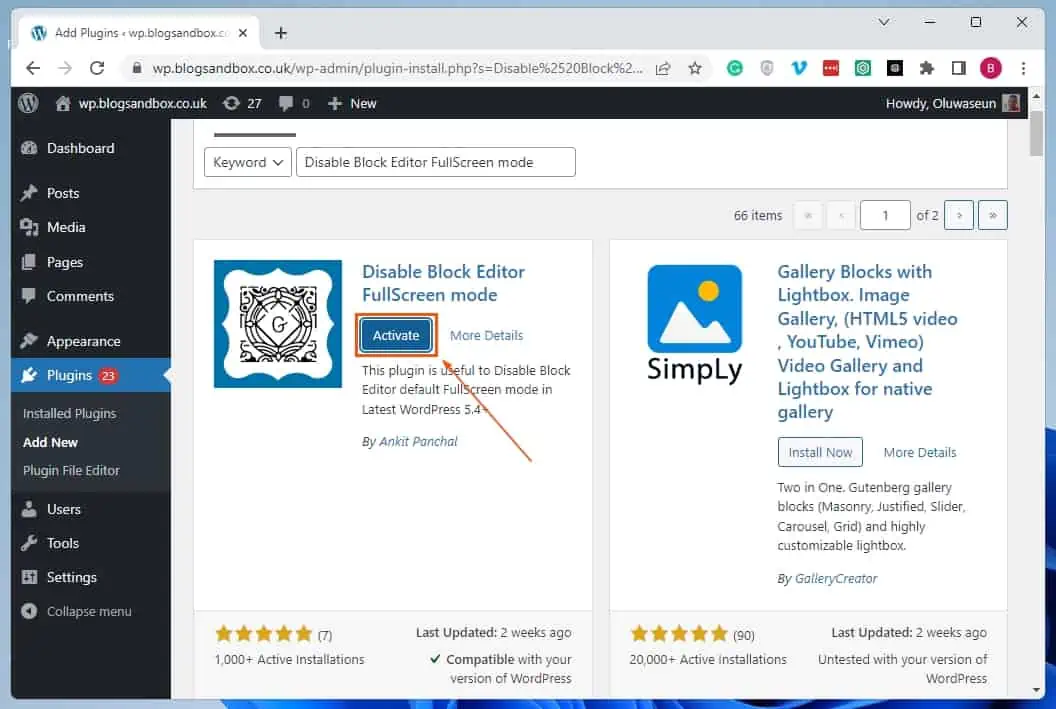Click the green circular extension icon

click(x=863, y=68)
